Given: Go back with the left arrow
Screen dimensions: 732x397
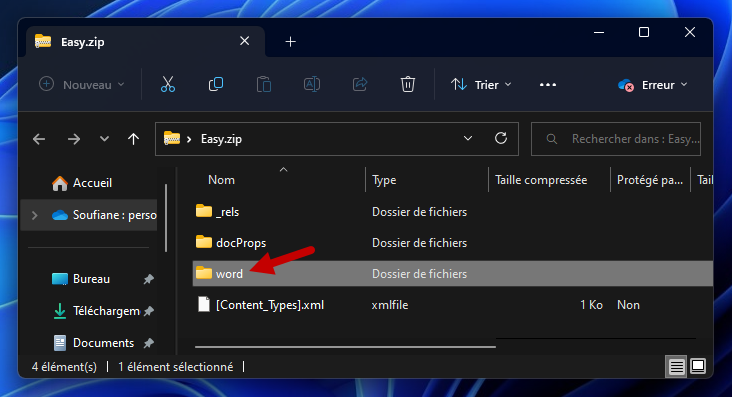Looking at the screenshot, I should click(39, 139).
